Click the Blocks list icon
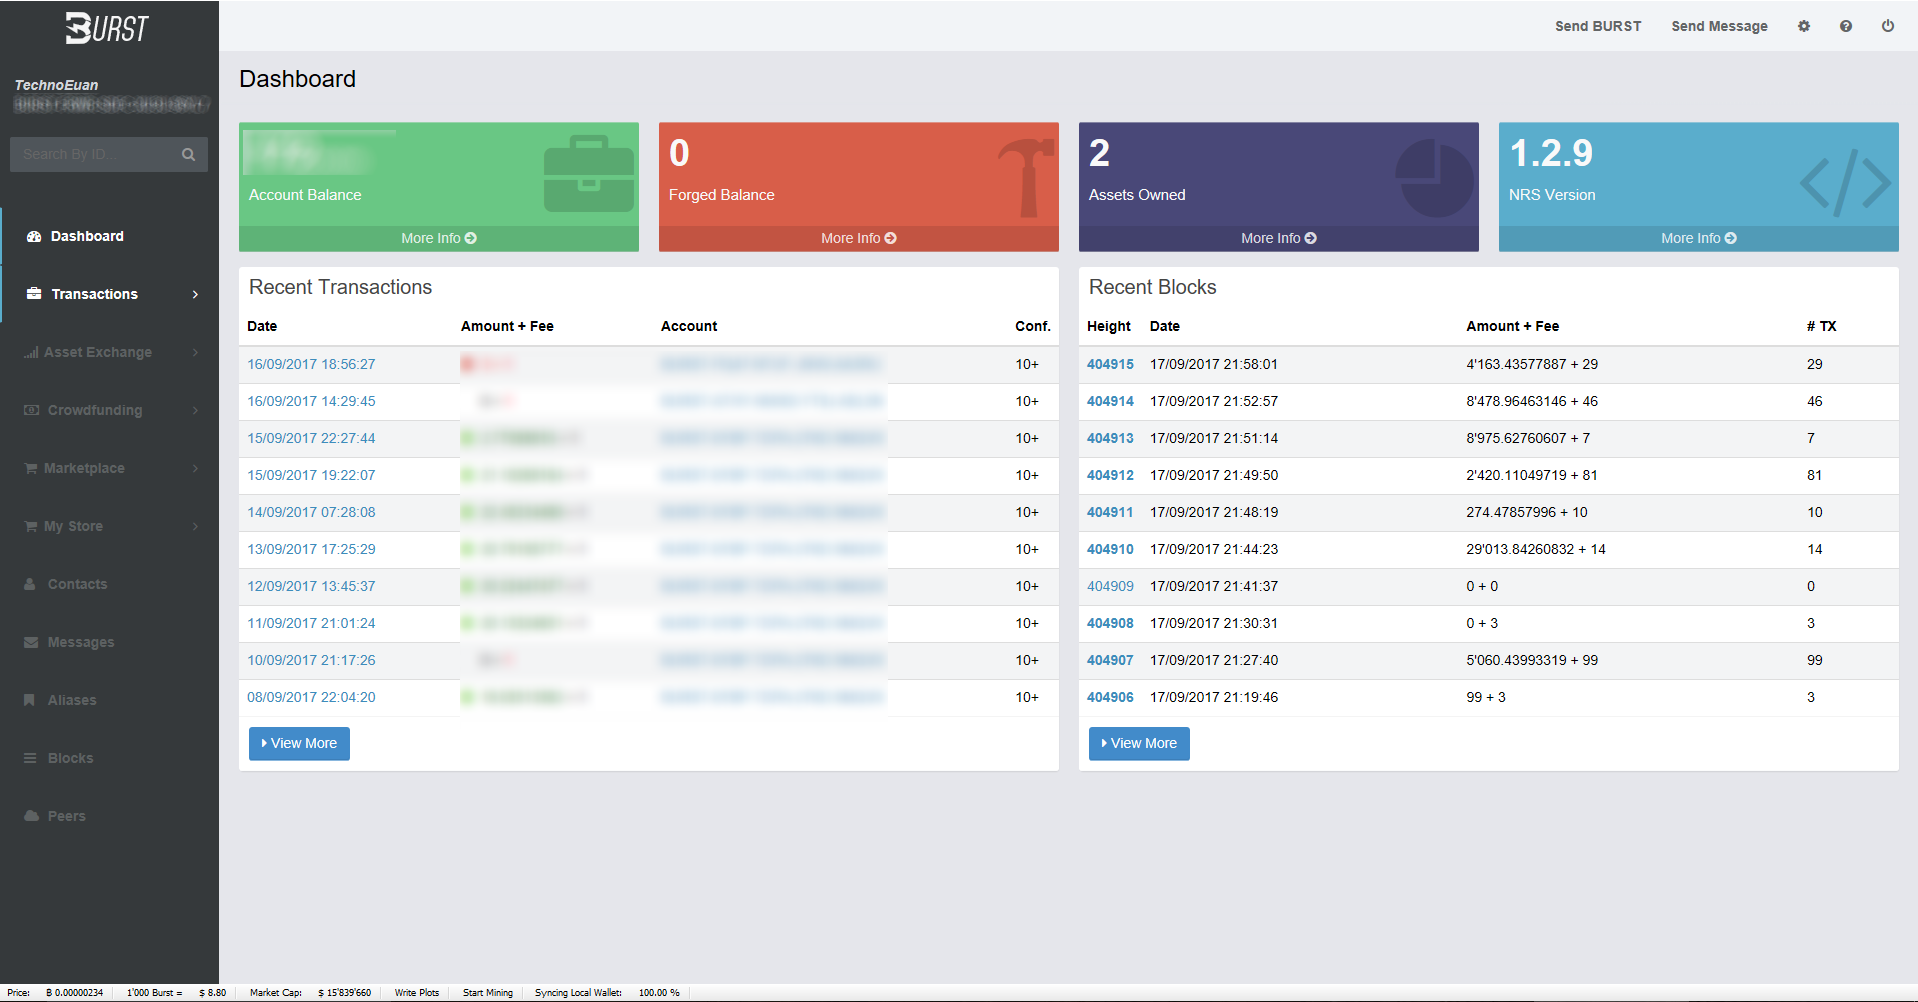The height and width of the screenshot is (1002, 1918). 30,758
